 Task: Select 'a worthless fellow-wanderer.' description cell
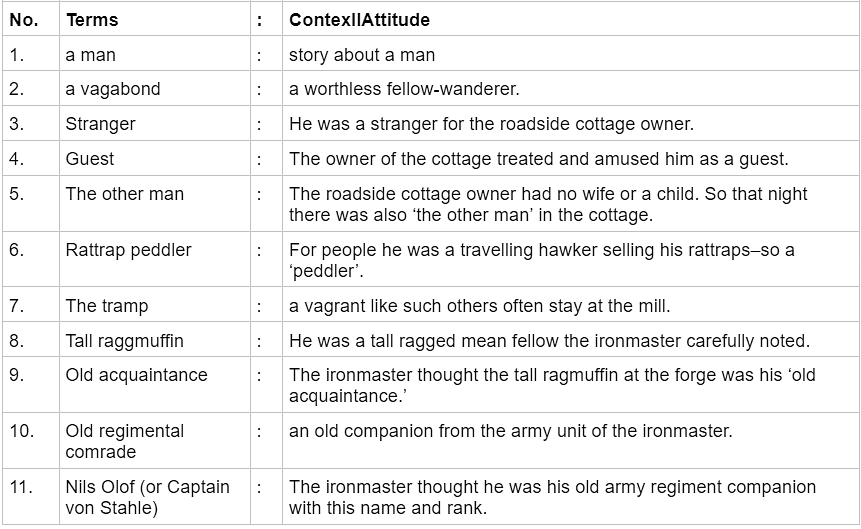pyautogui.click(x=571, y=88)
